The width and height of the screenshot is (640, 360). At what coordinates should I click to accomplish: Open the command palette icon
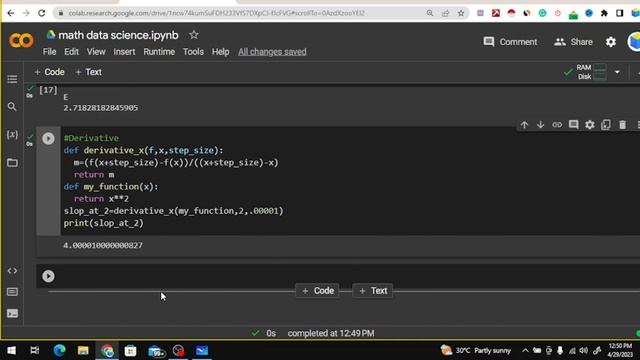click(12, 292)
